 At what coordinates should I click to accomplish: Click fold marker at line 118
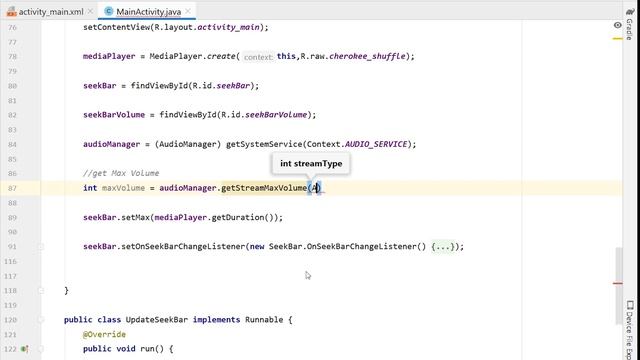[x=40, y=291]
